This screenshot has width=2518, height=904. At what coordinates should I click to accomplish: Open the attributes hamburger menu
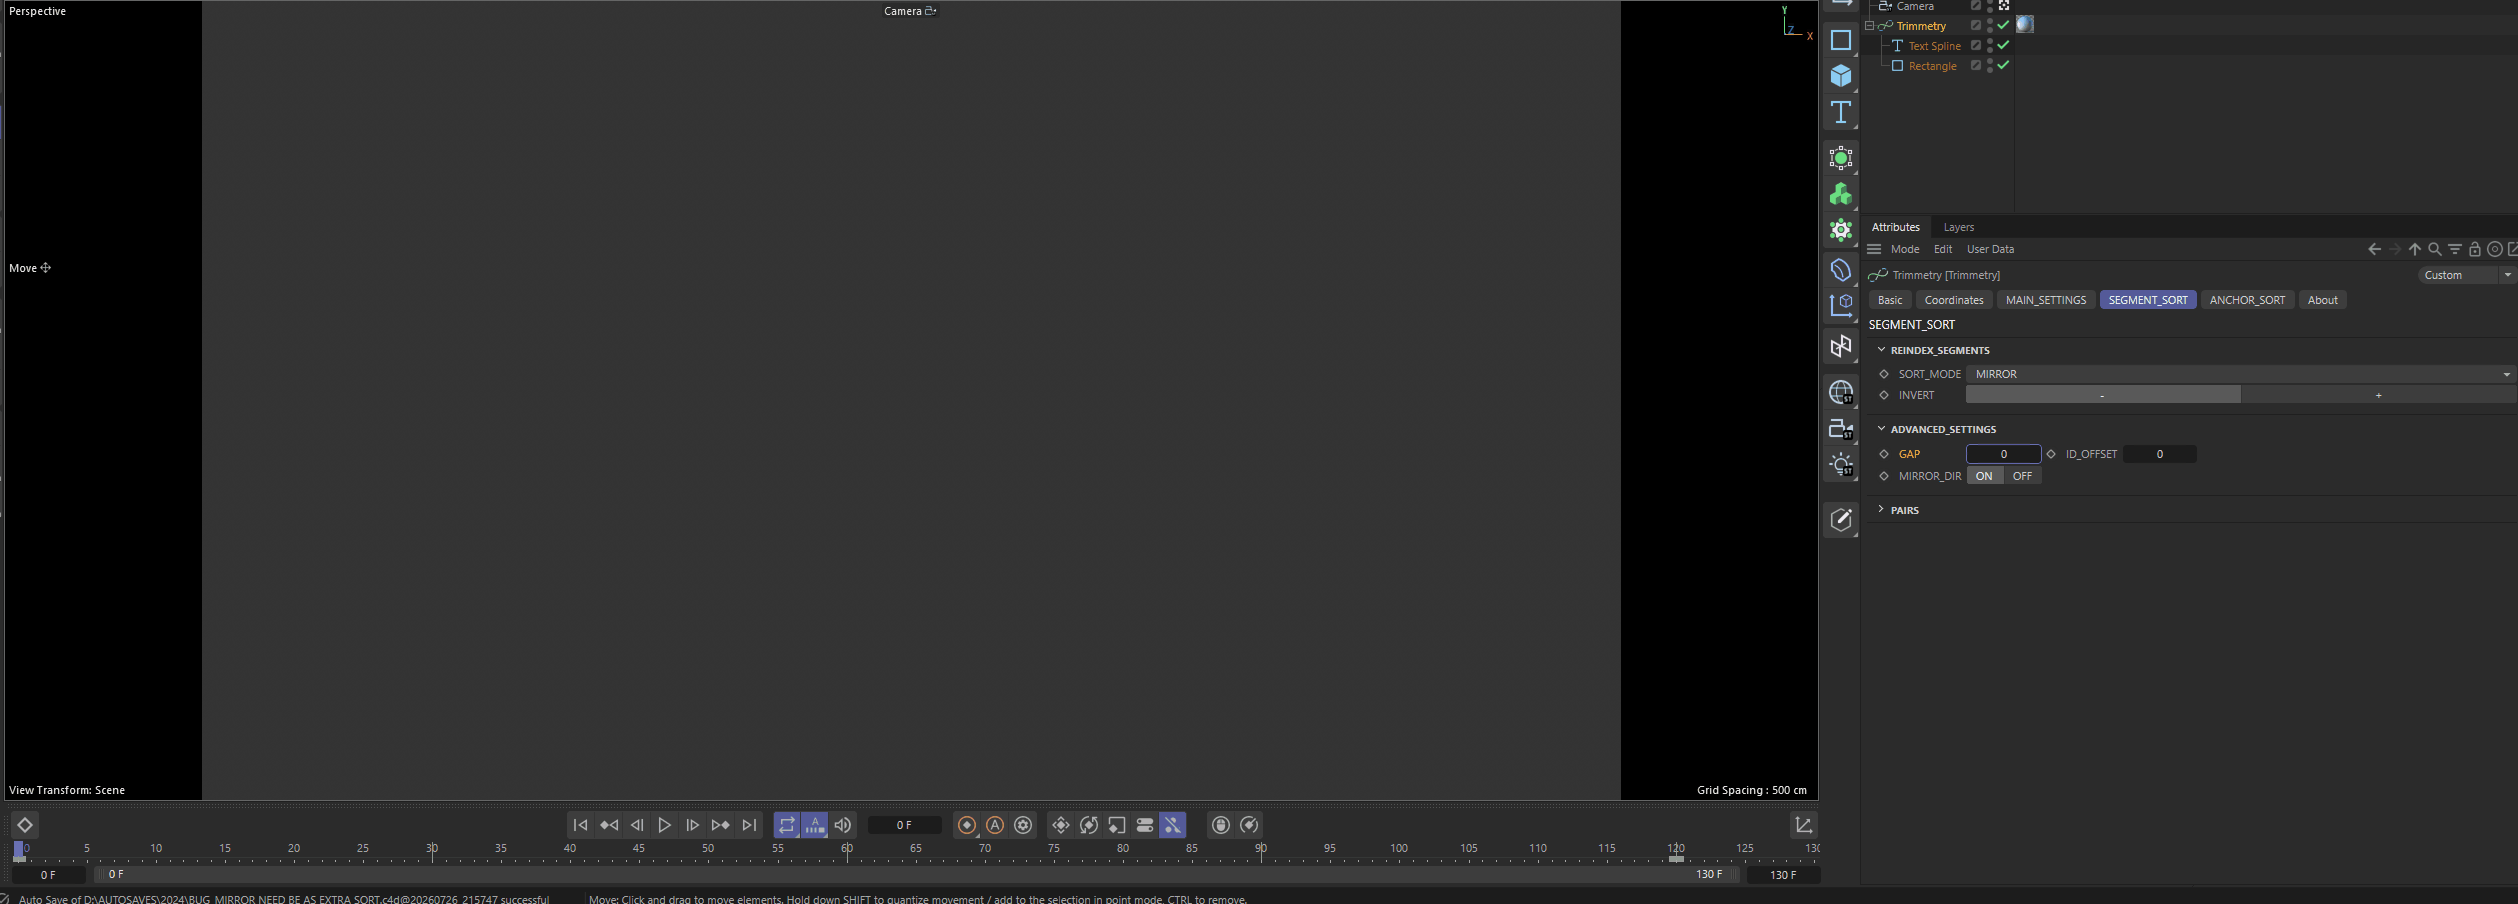pyautogui.click(x=1874, y=249)
